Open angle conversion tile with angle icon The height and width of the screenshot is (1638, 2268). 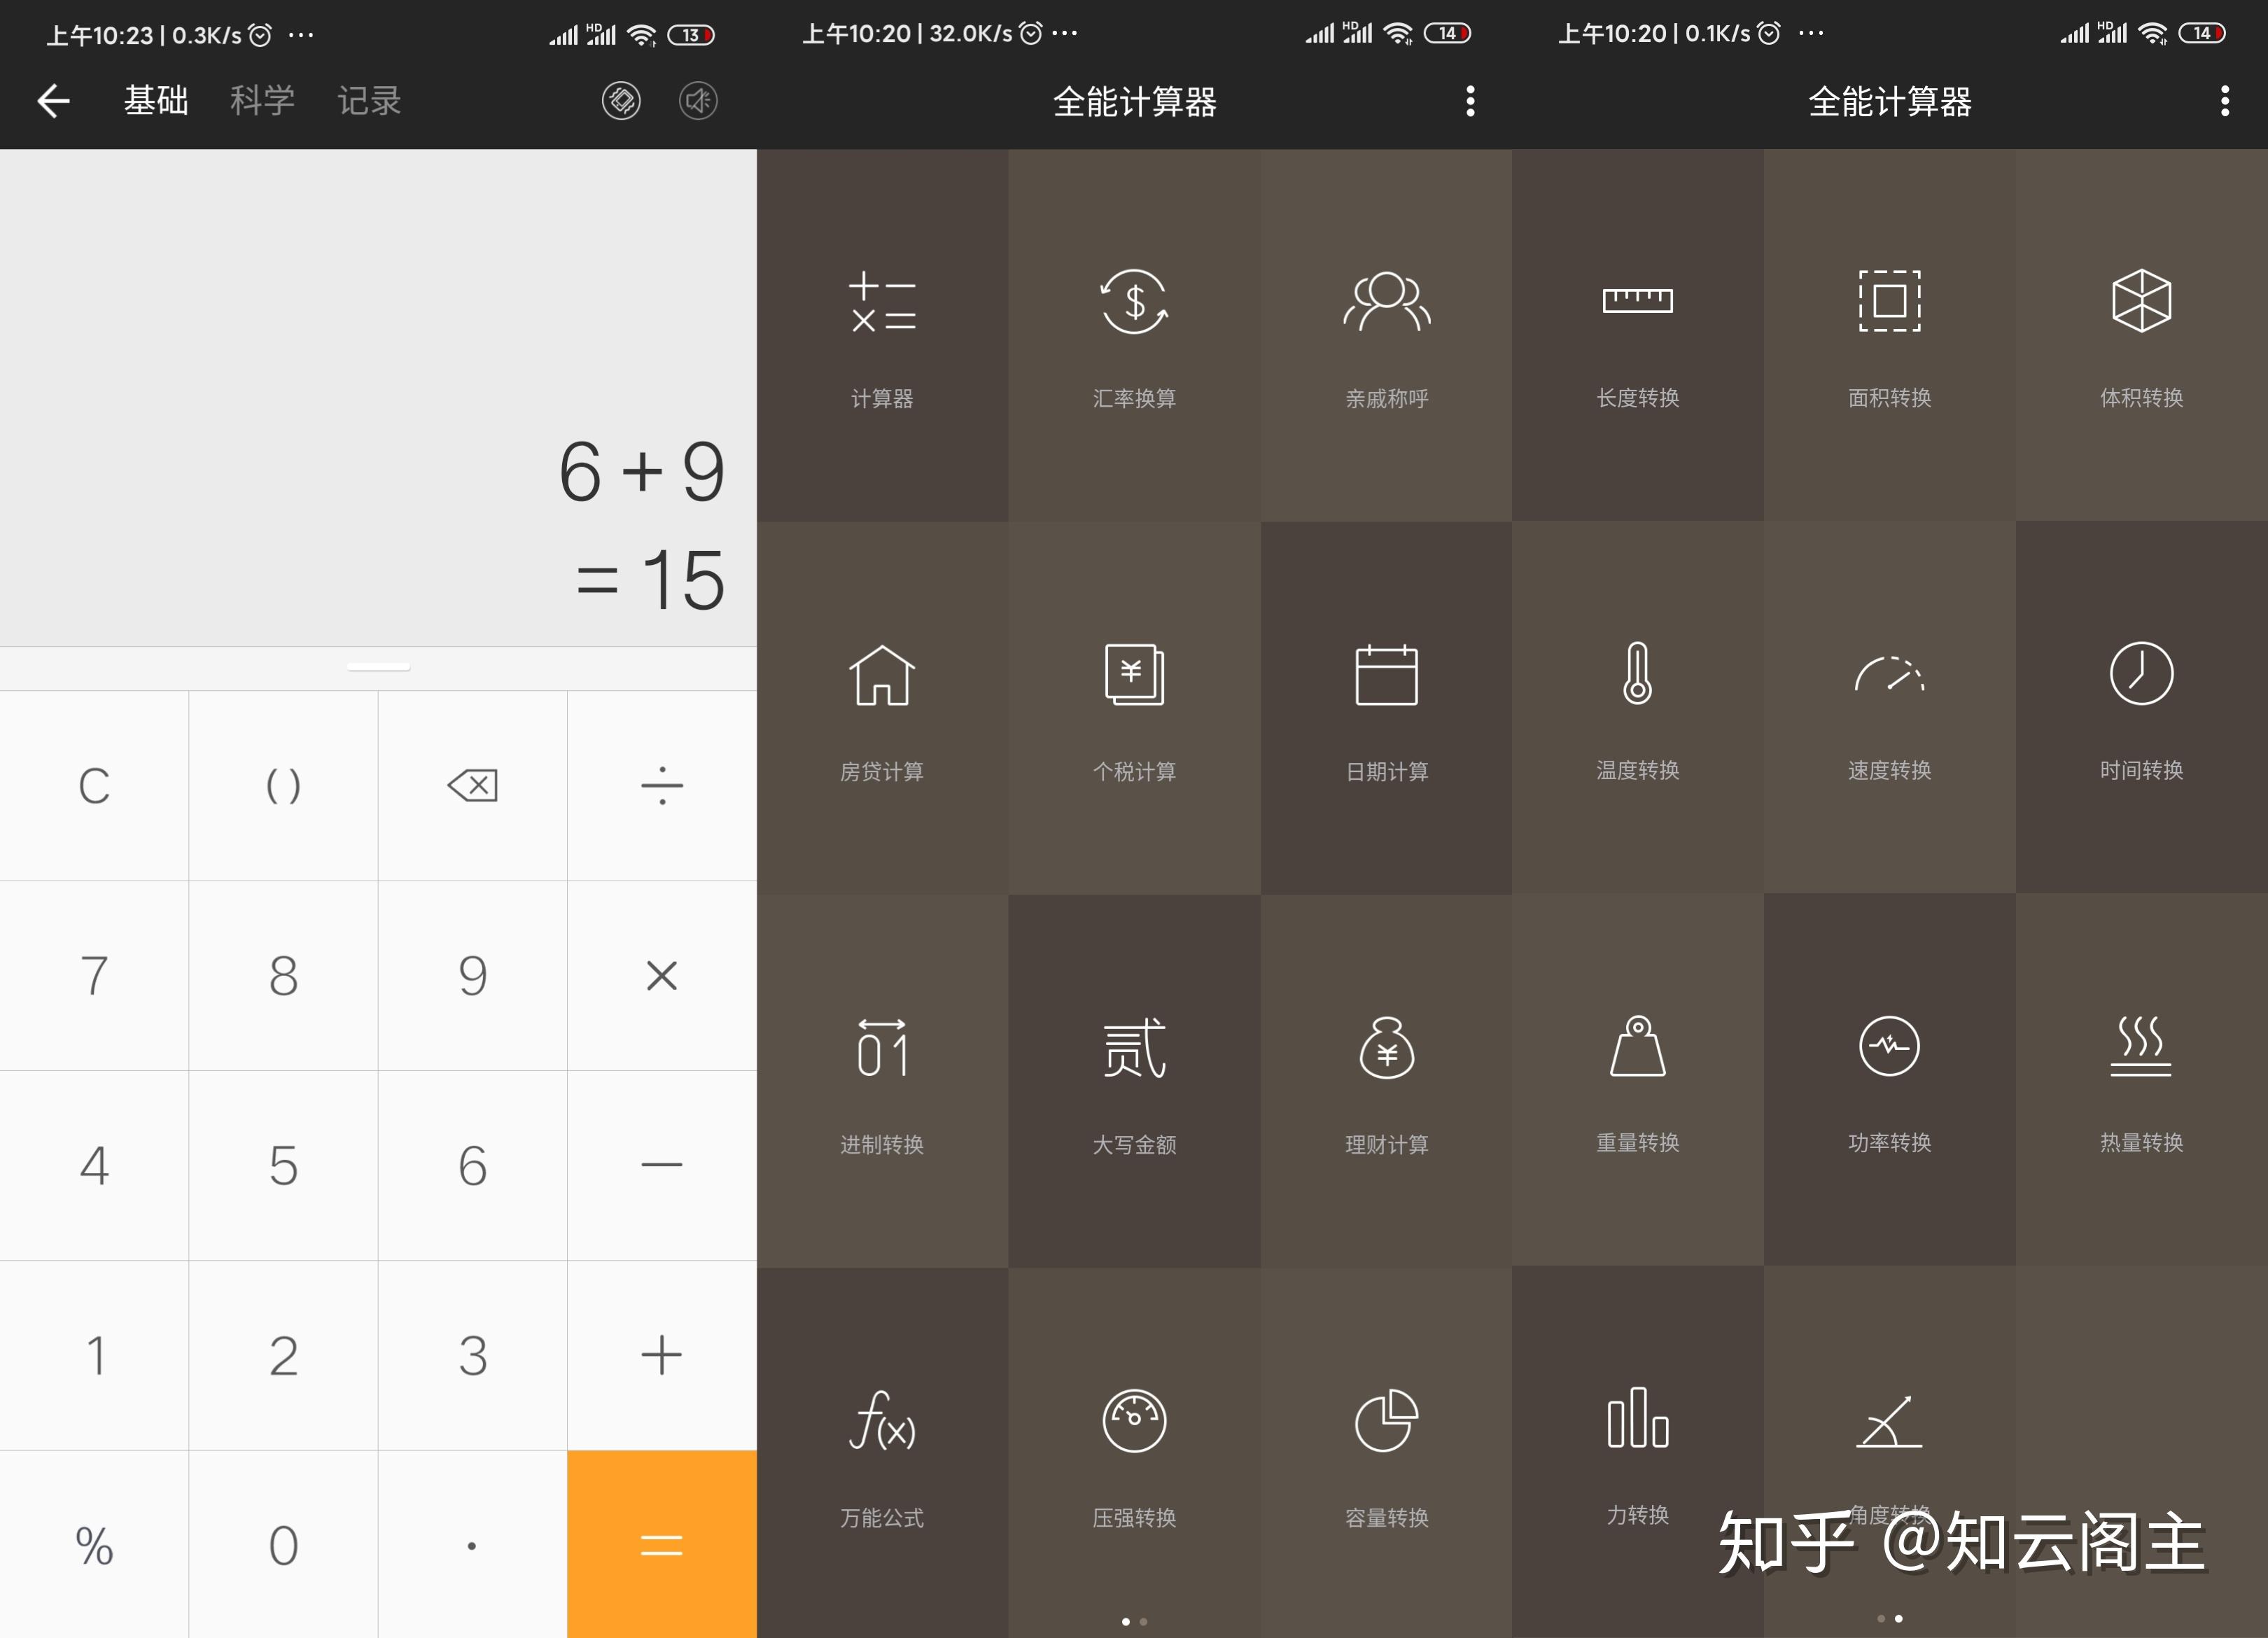coord(1890,1452)
